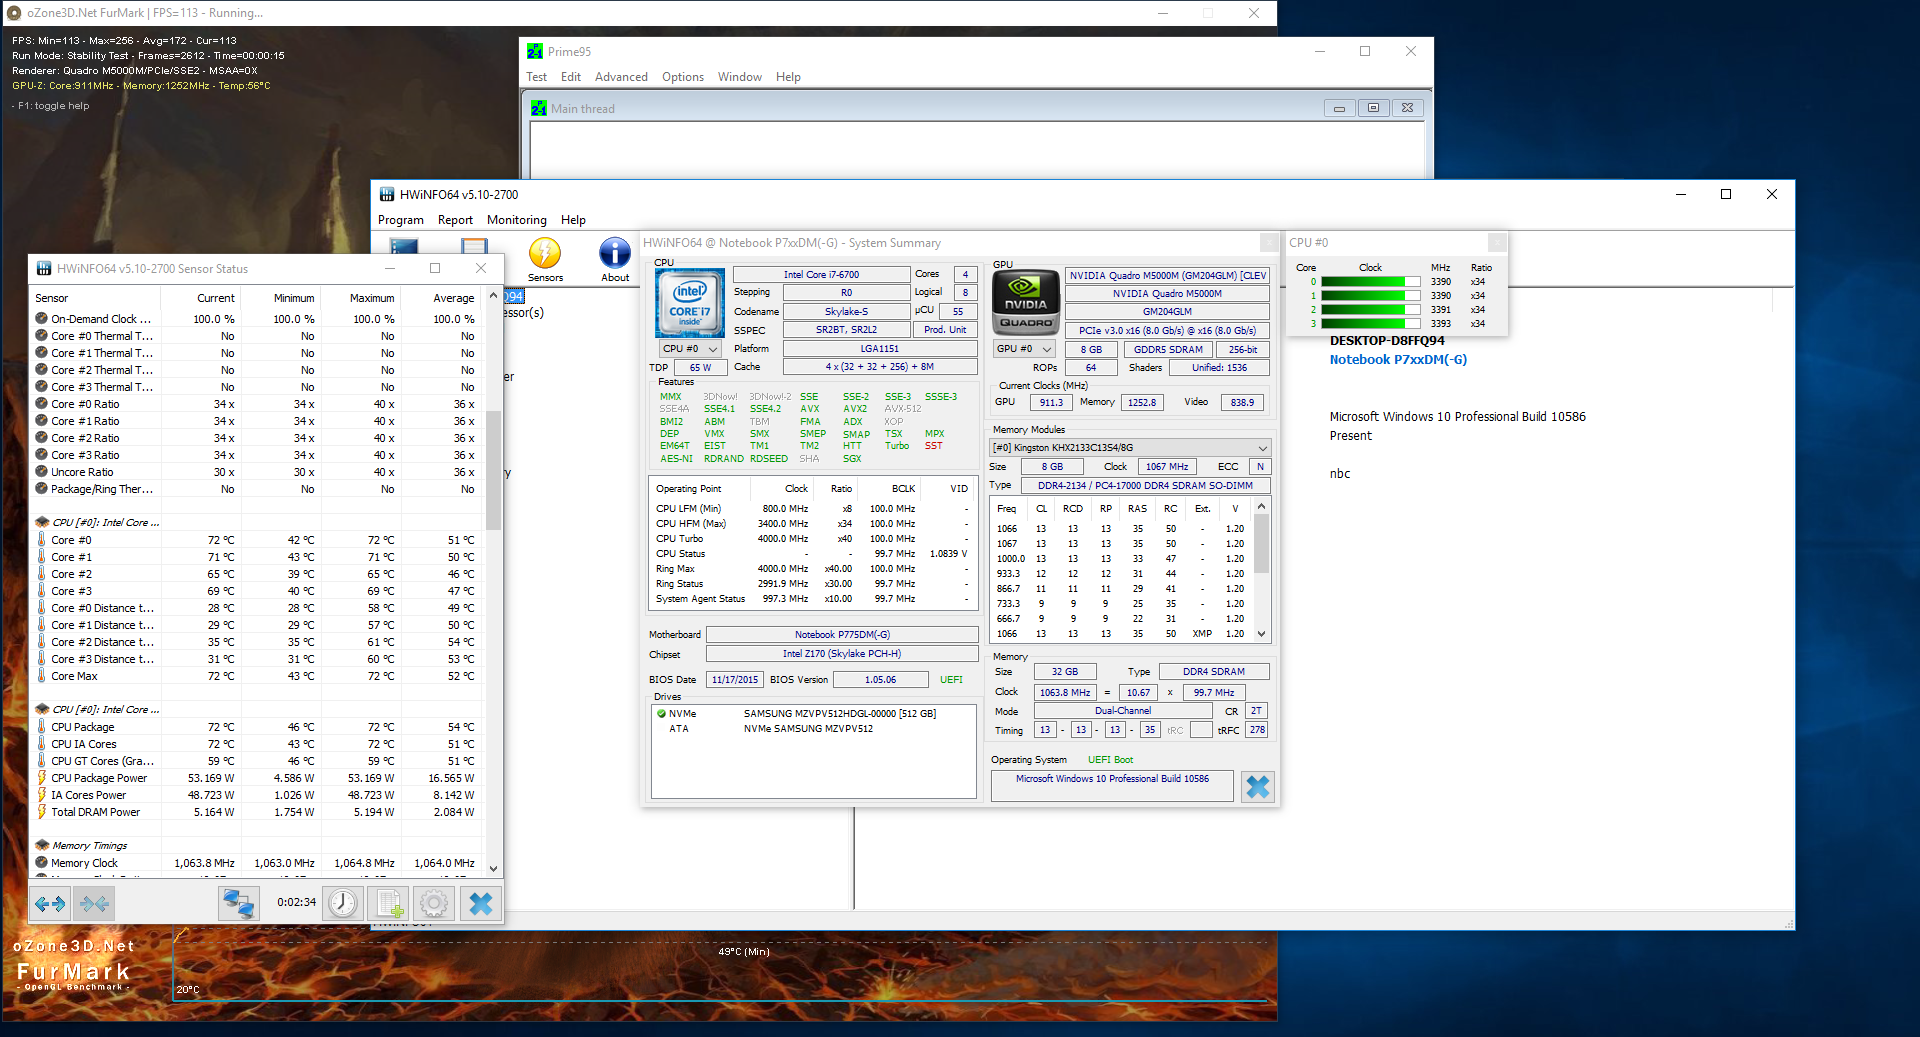Open CPU #0 selector dropdown

(x=690, y=349)
